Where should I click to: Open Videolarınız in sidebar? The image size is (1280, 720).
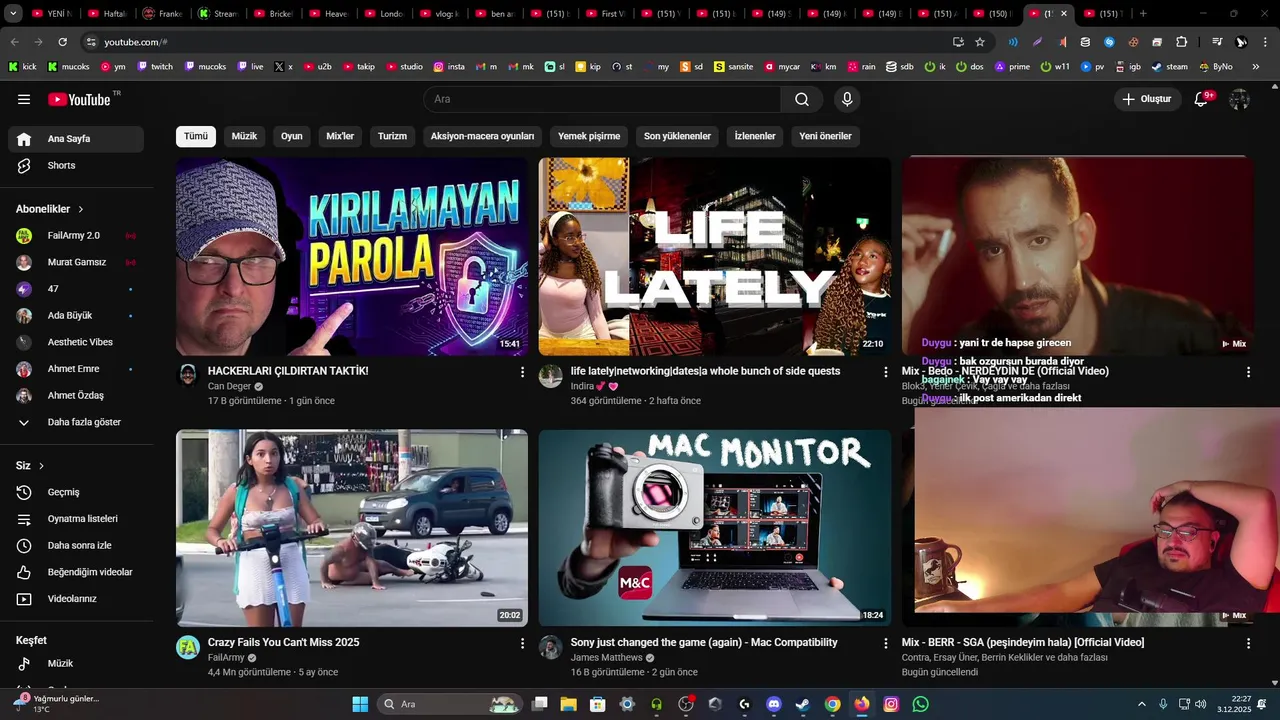(76, 599)
